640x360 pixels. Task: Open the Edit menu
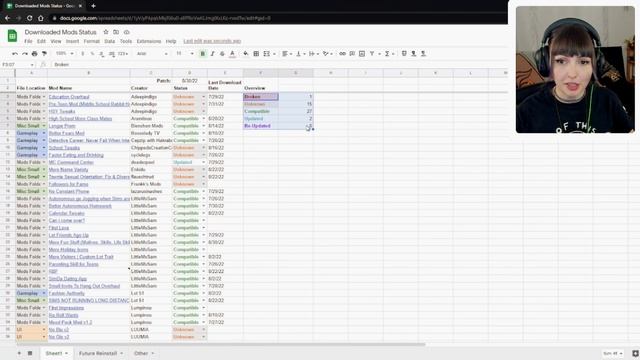tap(41, 41)
